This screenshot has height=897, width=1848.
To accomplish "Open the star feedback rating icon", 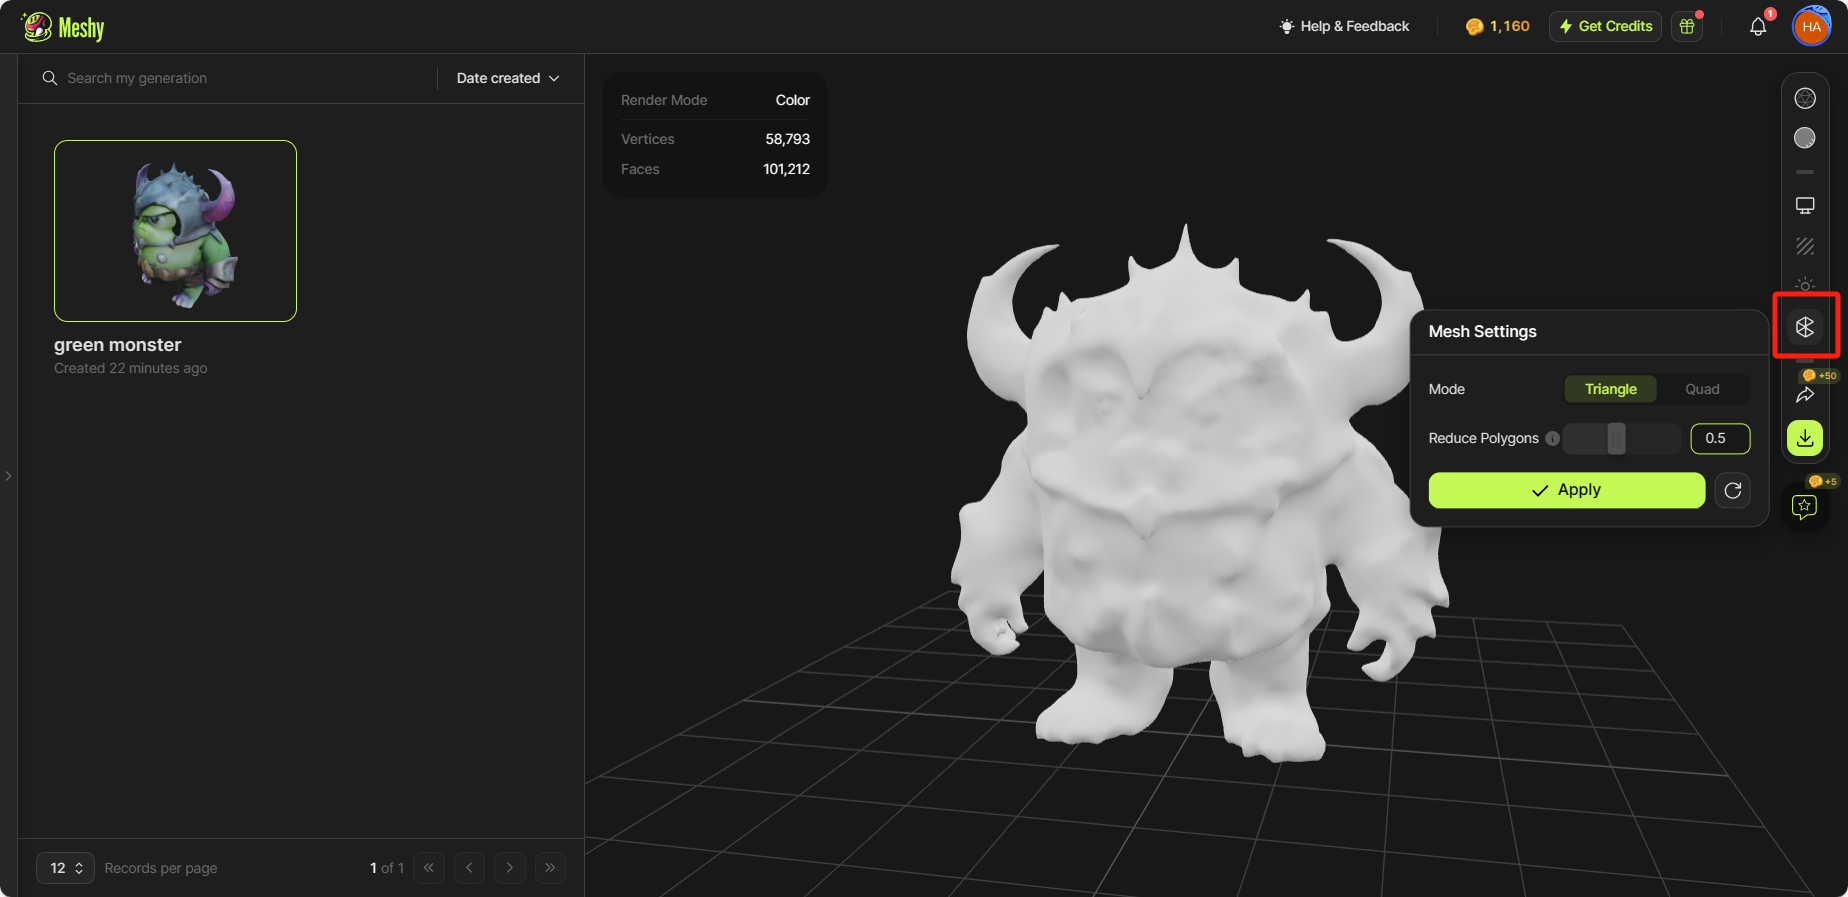I will click(1805, 506).
